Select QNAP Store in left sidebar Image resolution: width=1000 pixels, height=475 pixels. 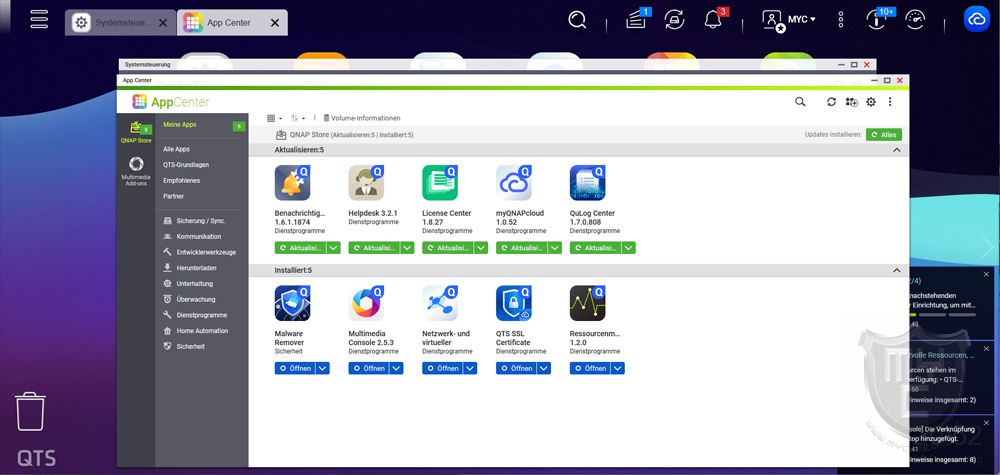(136, 131)
